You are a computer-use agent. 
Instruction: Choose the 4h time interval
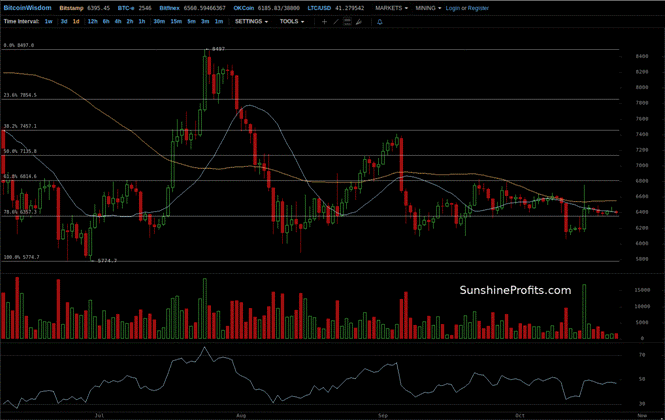point(117,21)
